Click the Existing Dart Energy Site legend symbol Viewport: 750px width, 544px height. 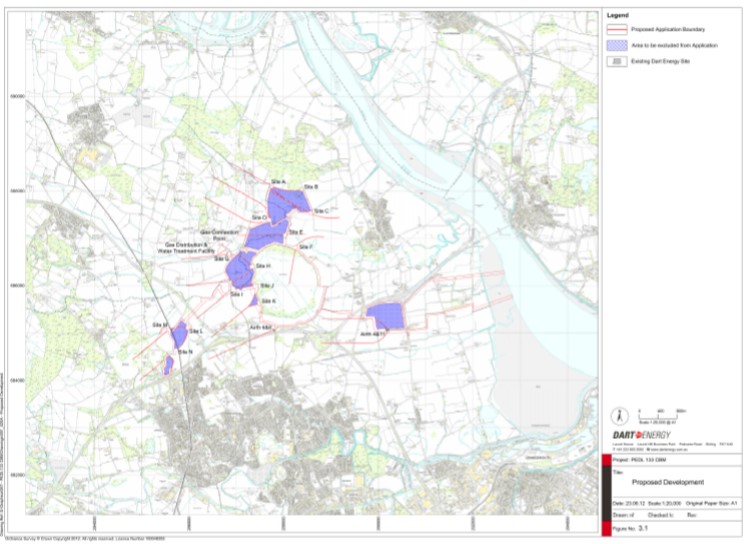tap(618, 60)
